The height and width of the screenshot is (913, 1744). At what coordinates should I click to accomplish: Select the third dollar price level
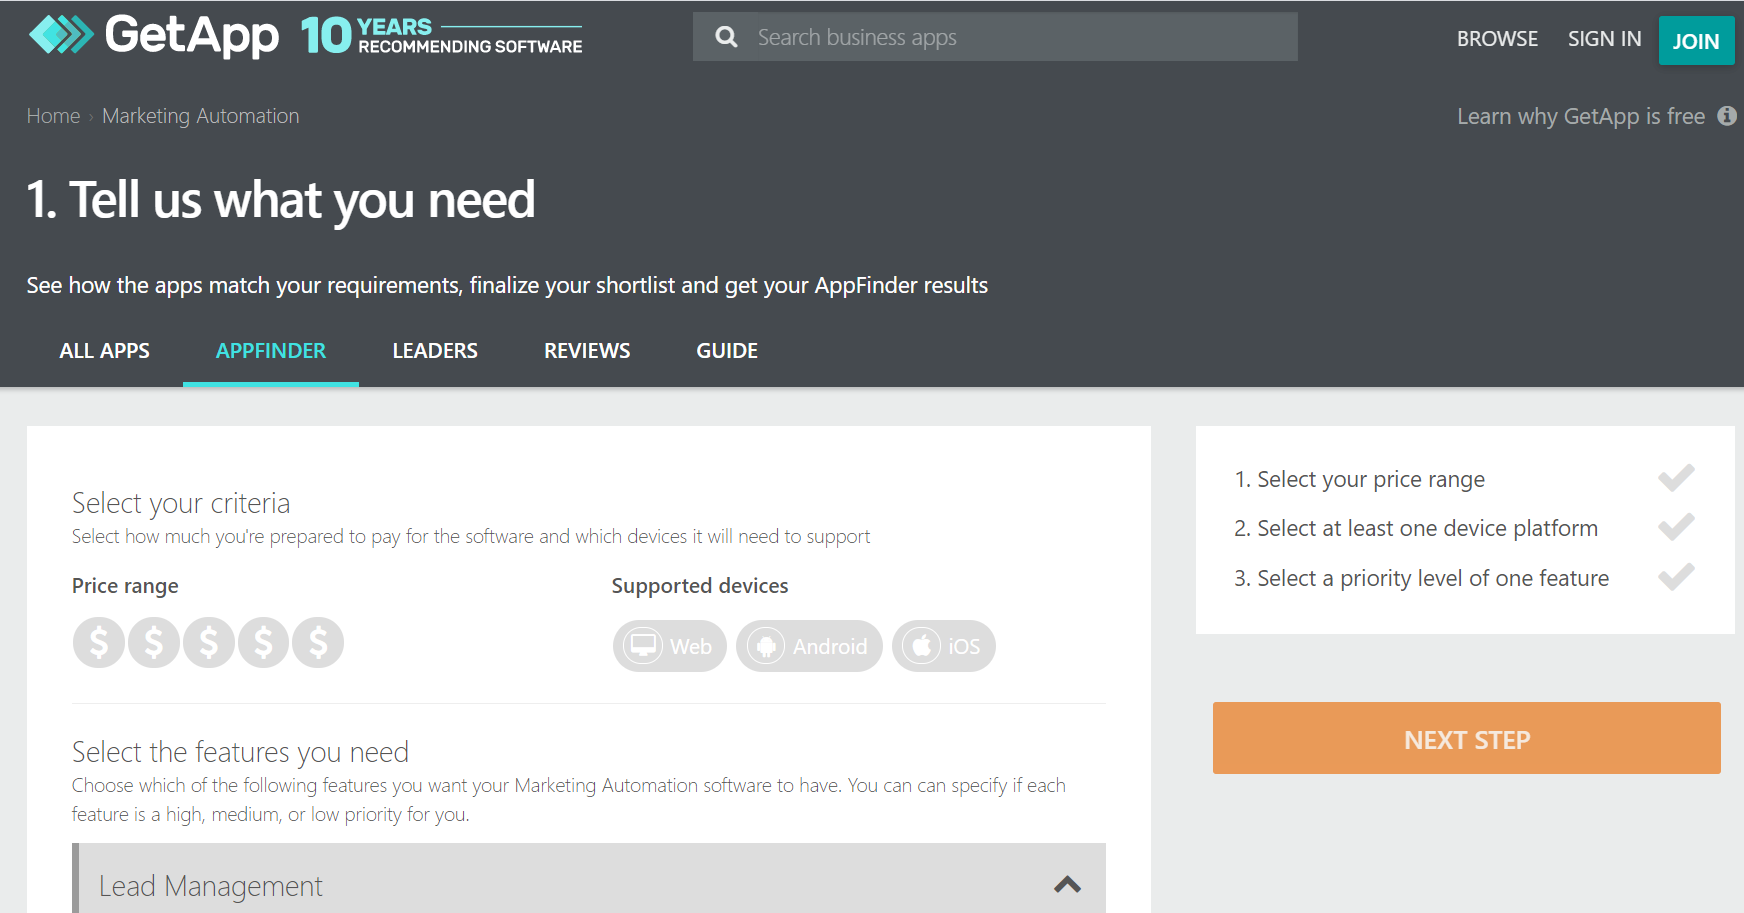coord(209,642)
